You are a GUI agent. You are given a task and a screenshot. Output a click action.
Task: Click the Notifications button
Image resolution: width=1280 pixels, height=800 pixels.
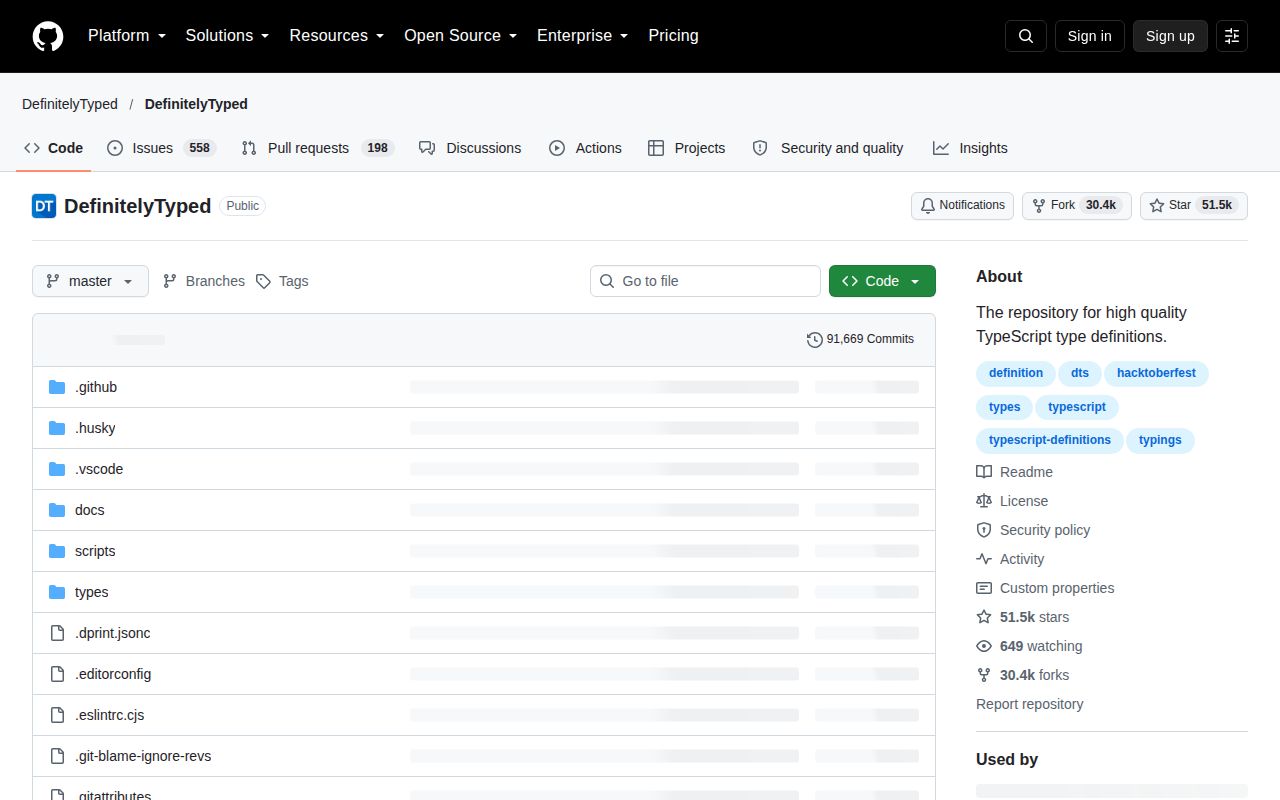(962, 205)
